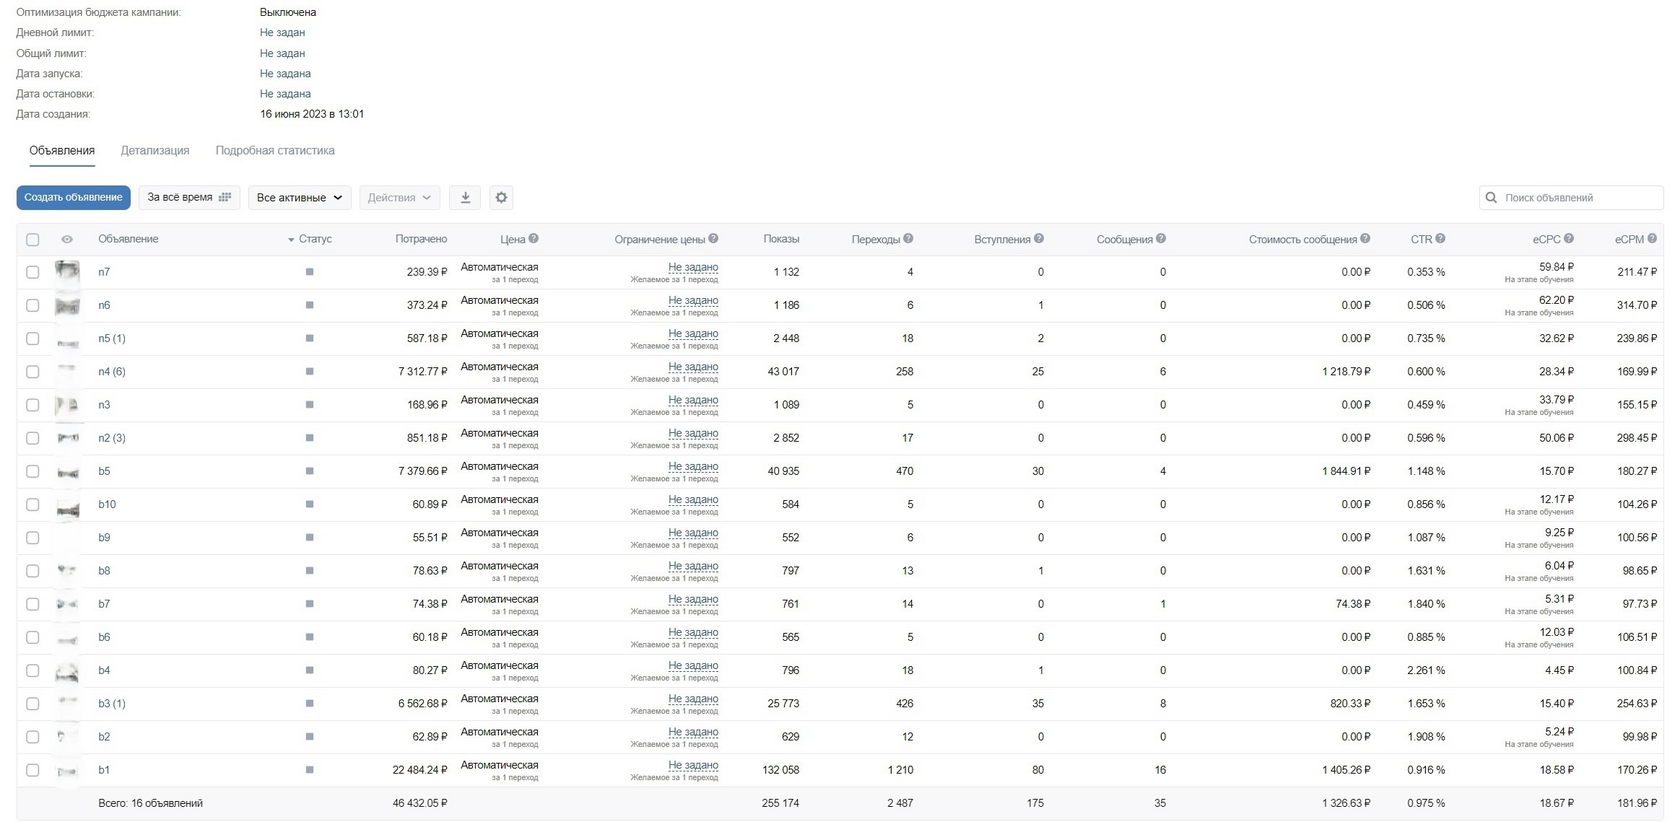Image resolution: width=1680 pixels, height=822 pixels.
Task: Focus the Поиск объявлений search field
Action: (1571, 198)
